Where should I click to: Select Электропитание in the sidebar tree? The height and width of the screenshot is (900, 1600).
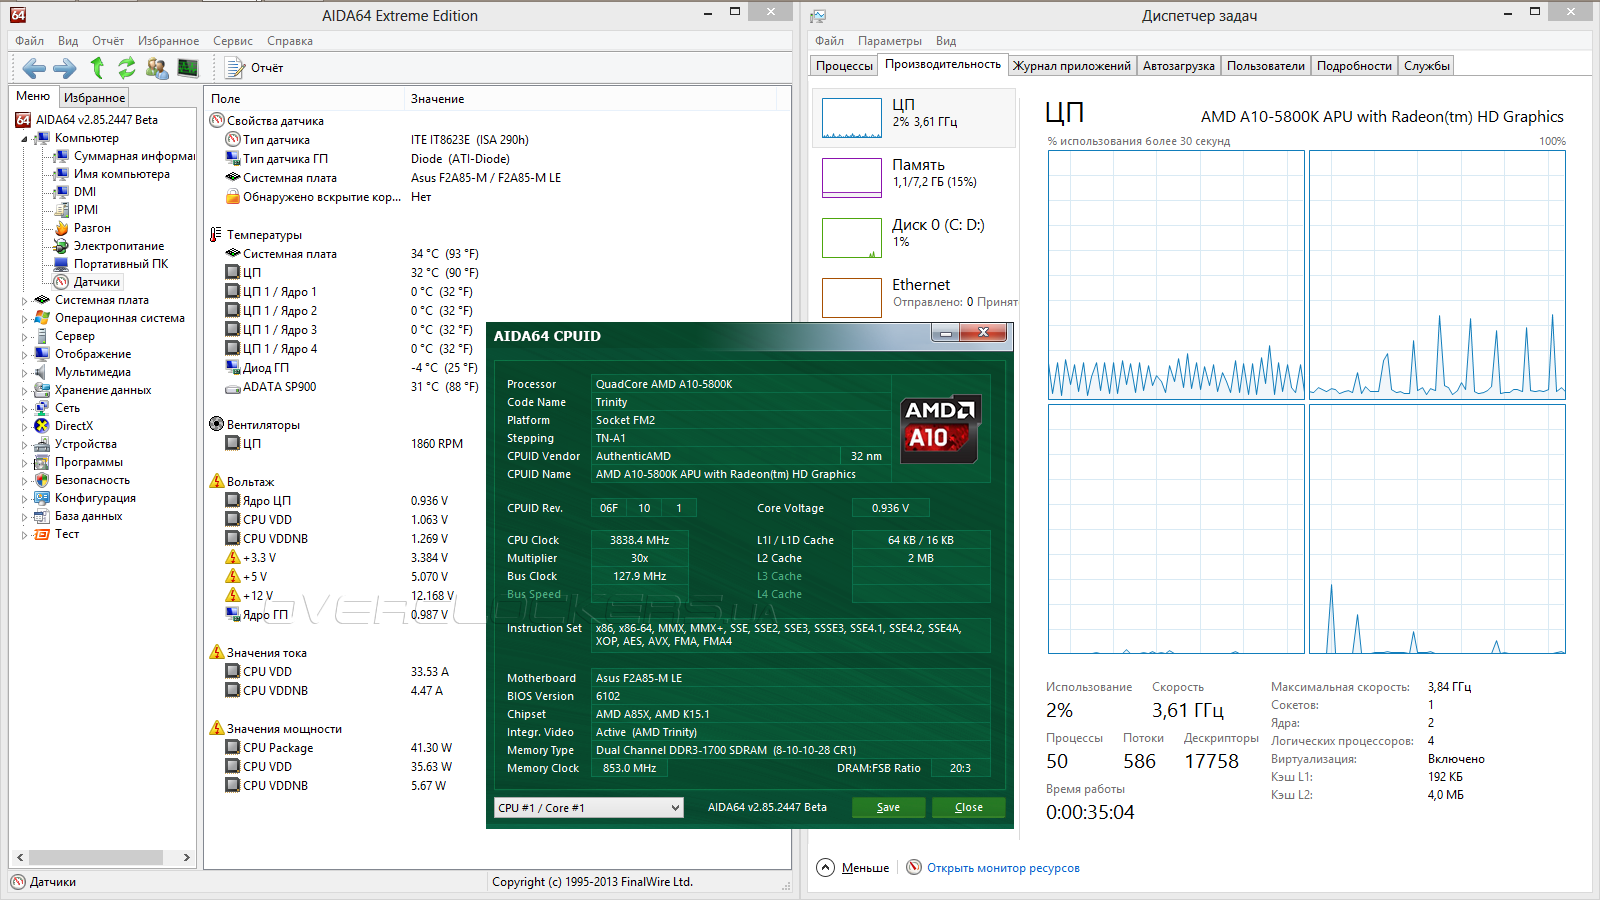tap(118, 246)
